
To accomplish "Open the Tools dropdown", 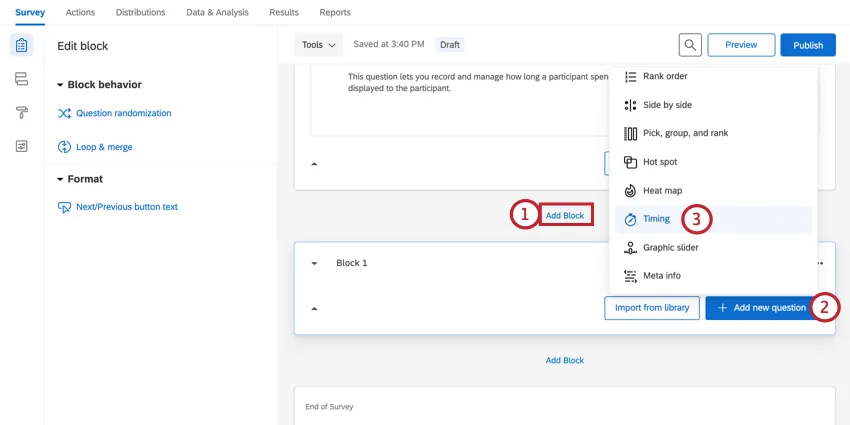I will point(319,45).
